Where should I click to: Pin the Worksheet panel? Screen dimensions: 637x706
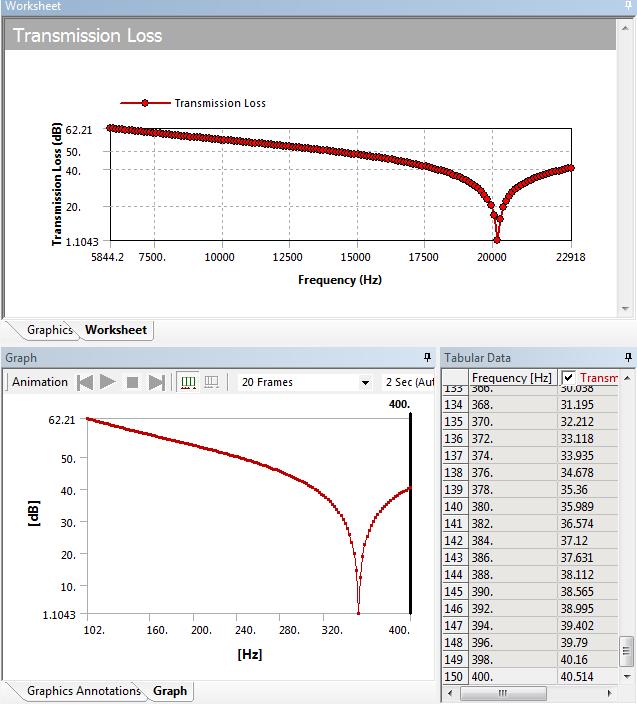coord(628,5)
